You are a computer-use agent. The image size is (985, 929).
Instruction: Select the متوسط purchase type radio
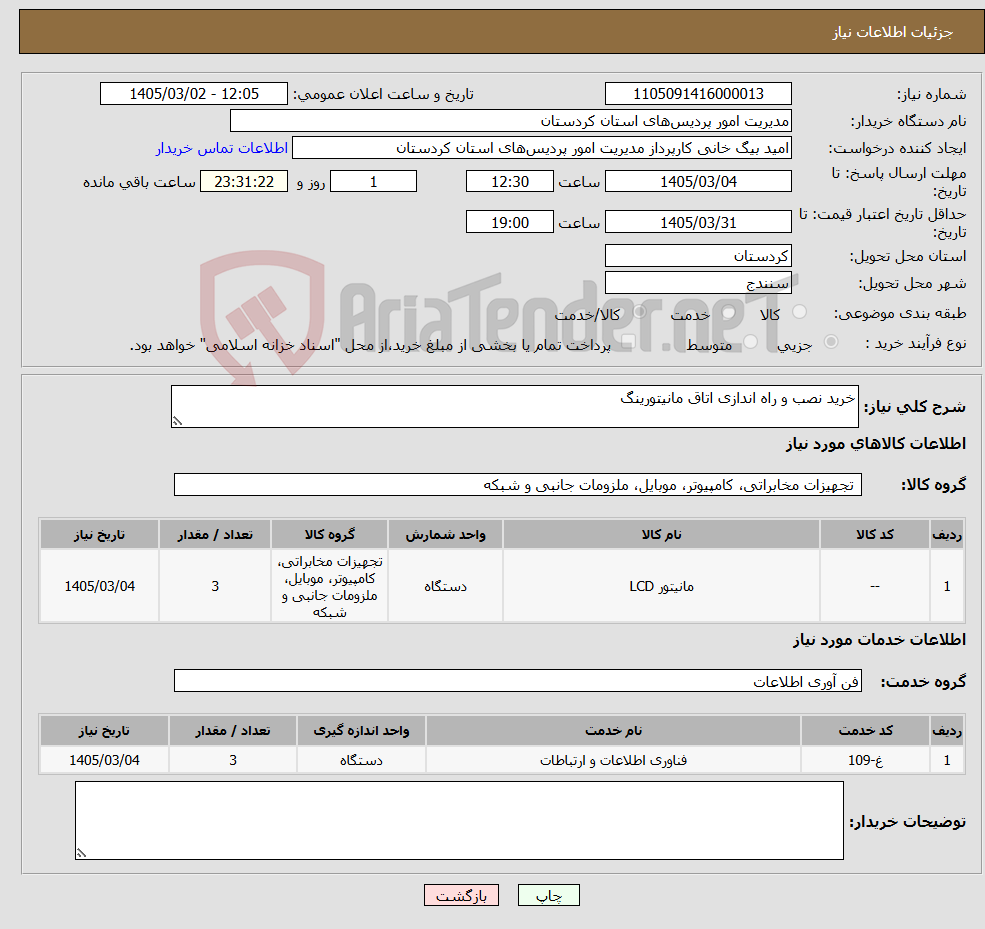(751, 342)
